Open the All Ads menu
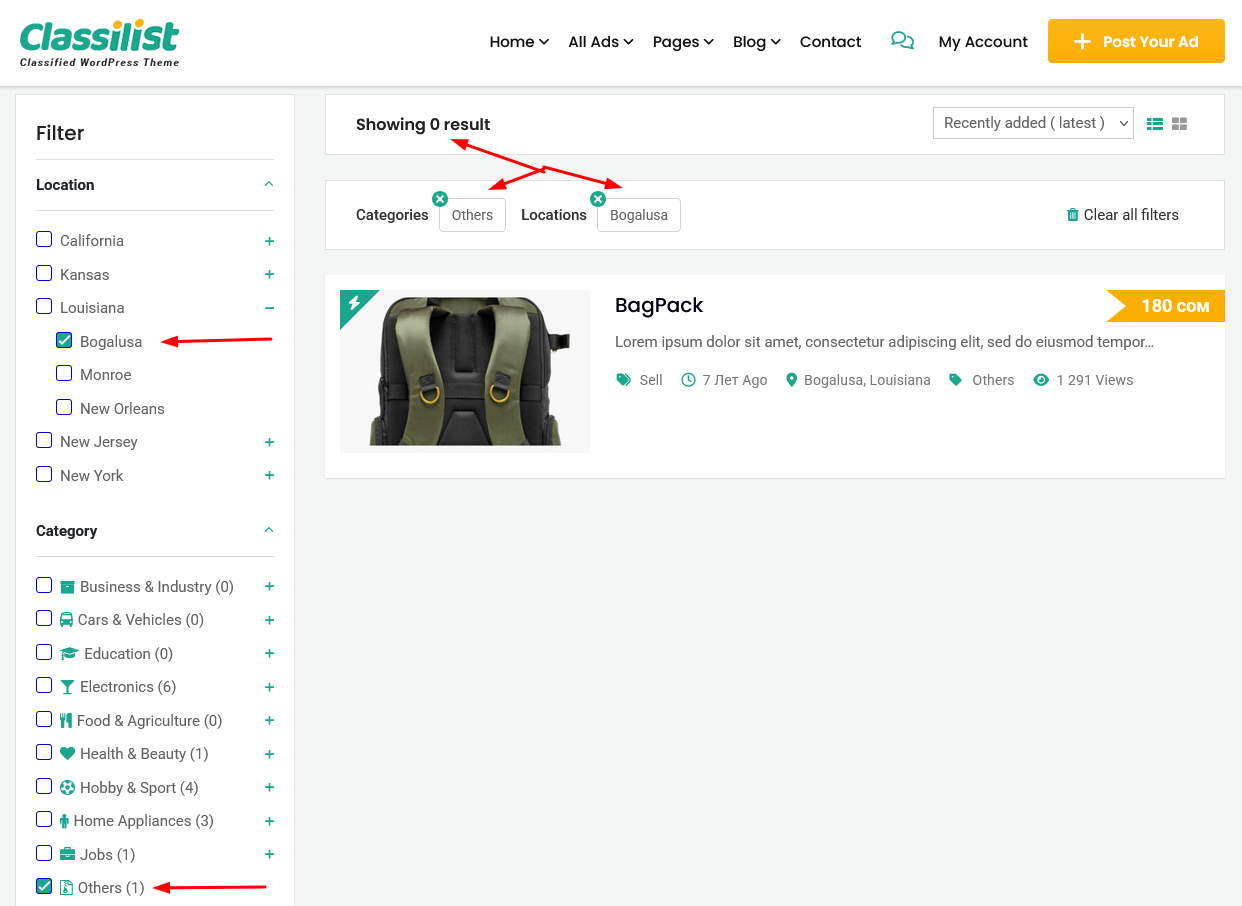The image size is (1242, 906). (x=601, y=42)
